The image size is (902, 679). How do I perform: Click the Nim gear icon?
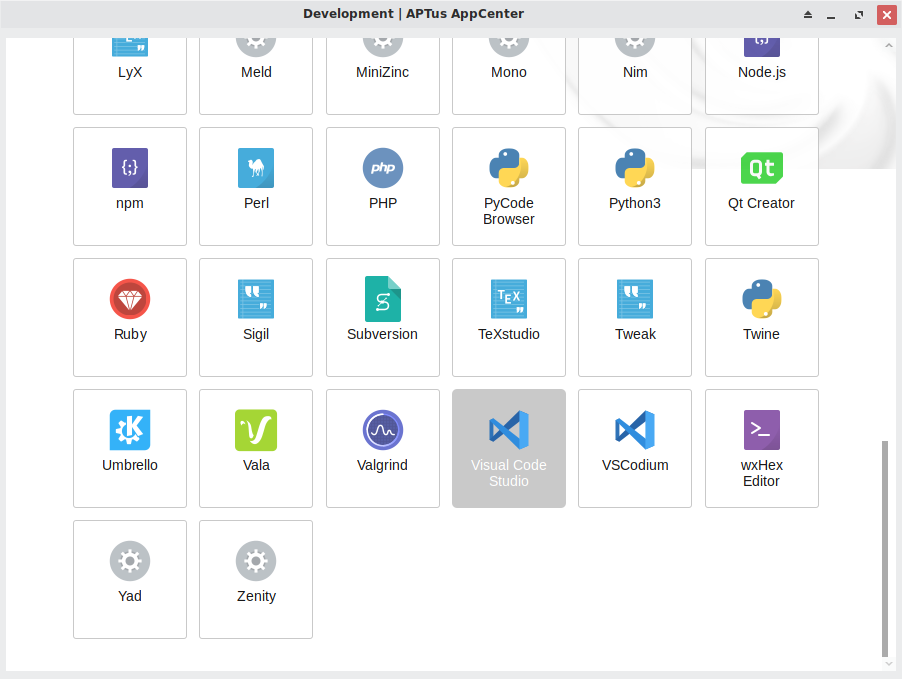635,47
